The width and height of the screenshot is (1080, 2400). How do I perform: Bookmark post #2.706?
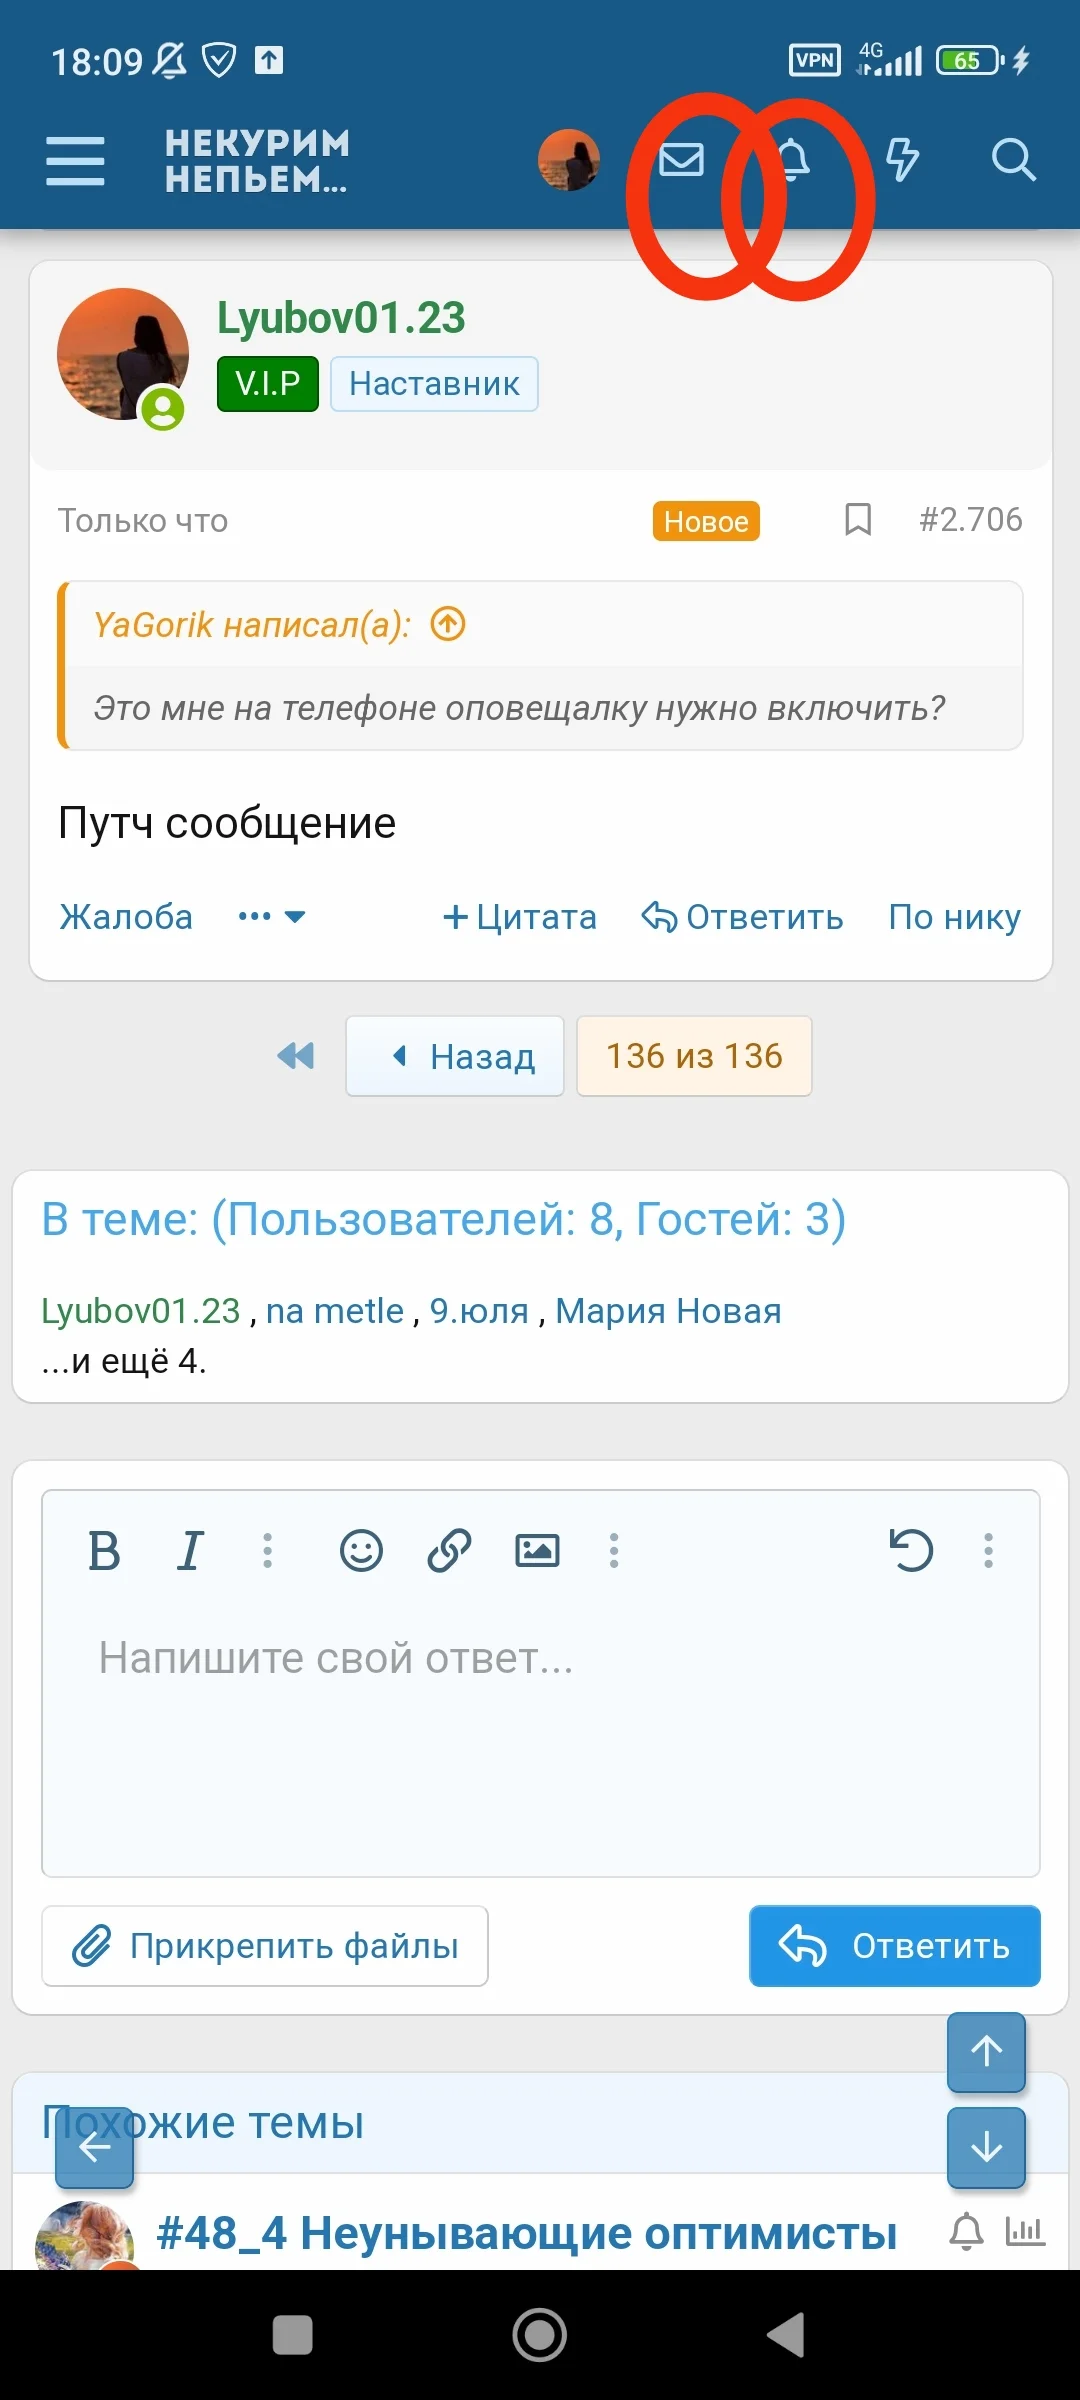857,519
